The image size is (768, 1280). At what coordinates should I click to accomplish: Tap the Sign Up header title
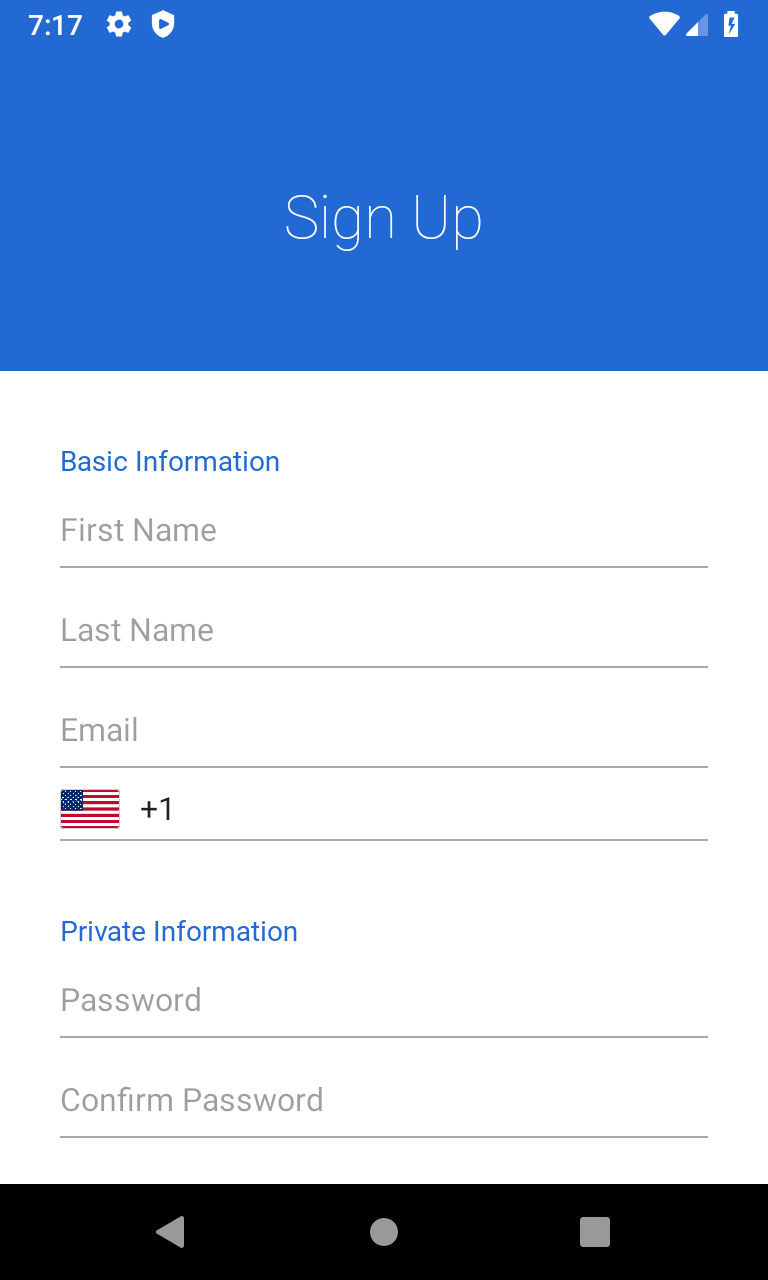point(384,219)
